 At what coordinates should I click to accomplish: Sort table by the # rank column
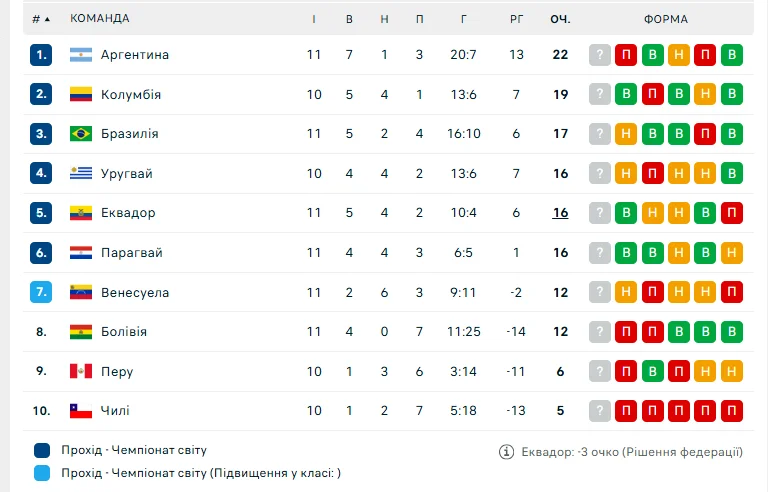click(x=41, y=19)
